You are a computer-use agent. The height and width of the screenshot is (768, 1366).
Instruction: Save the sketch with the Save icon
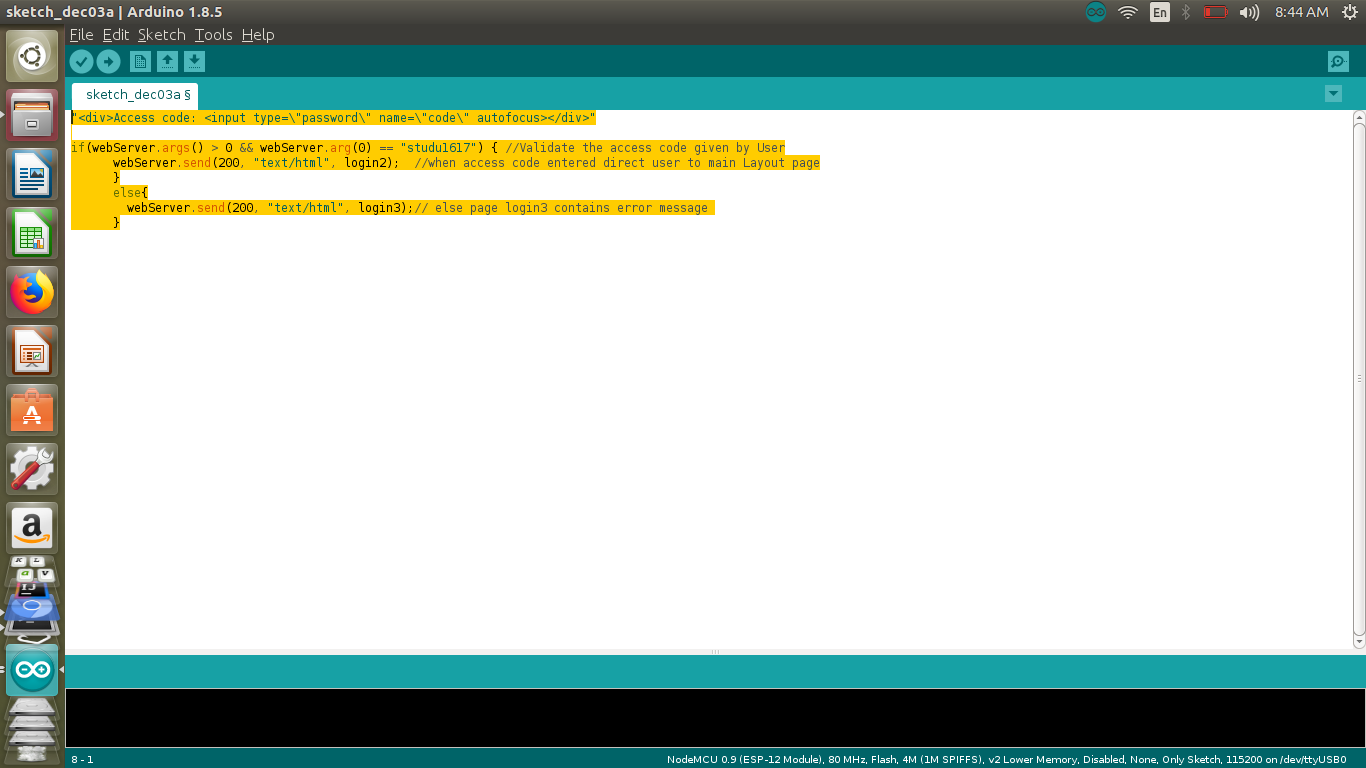[x=194, y=62]
